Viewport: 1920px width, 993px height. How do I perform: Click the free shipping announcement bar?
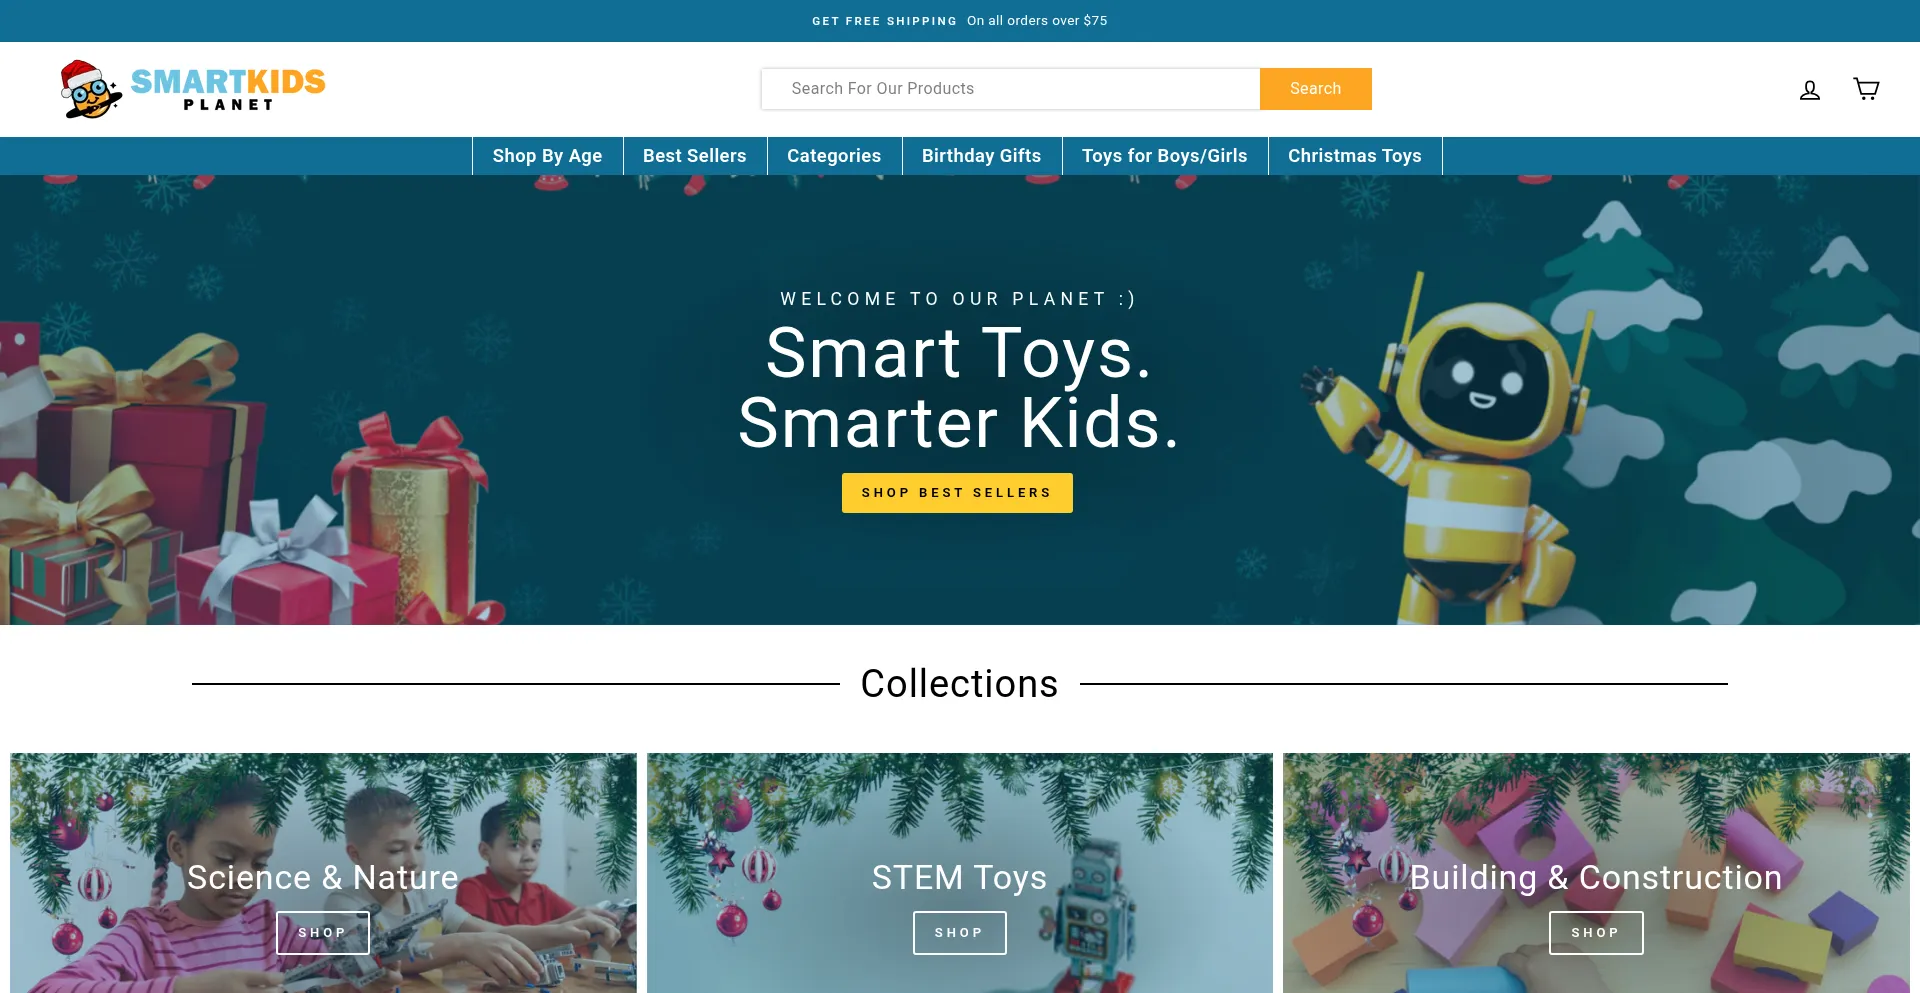tap(960, 21)
